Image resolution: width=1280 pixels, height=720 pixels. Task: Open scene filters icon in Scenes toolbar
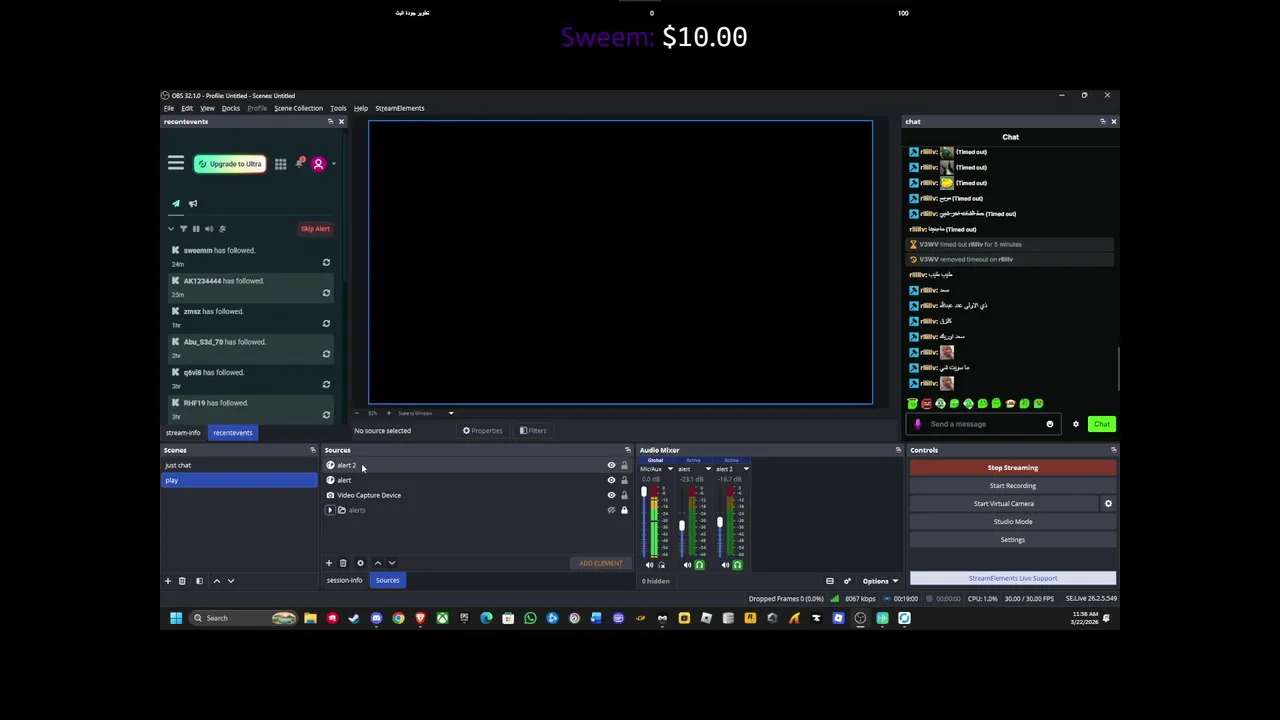point(199,581)
